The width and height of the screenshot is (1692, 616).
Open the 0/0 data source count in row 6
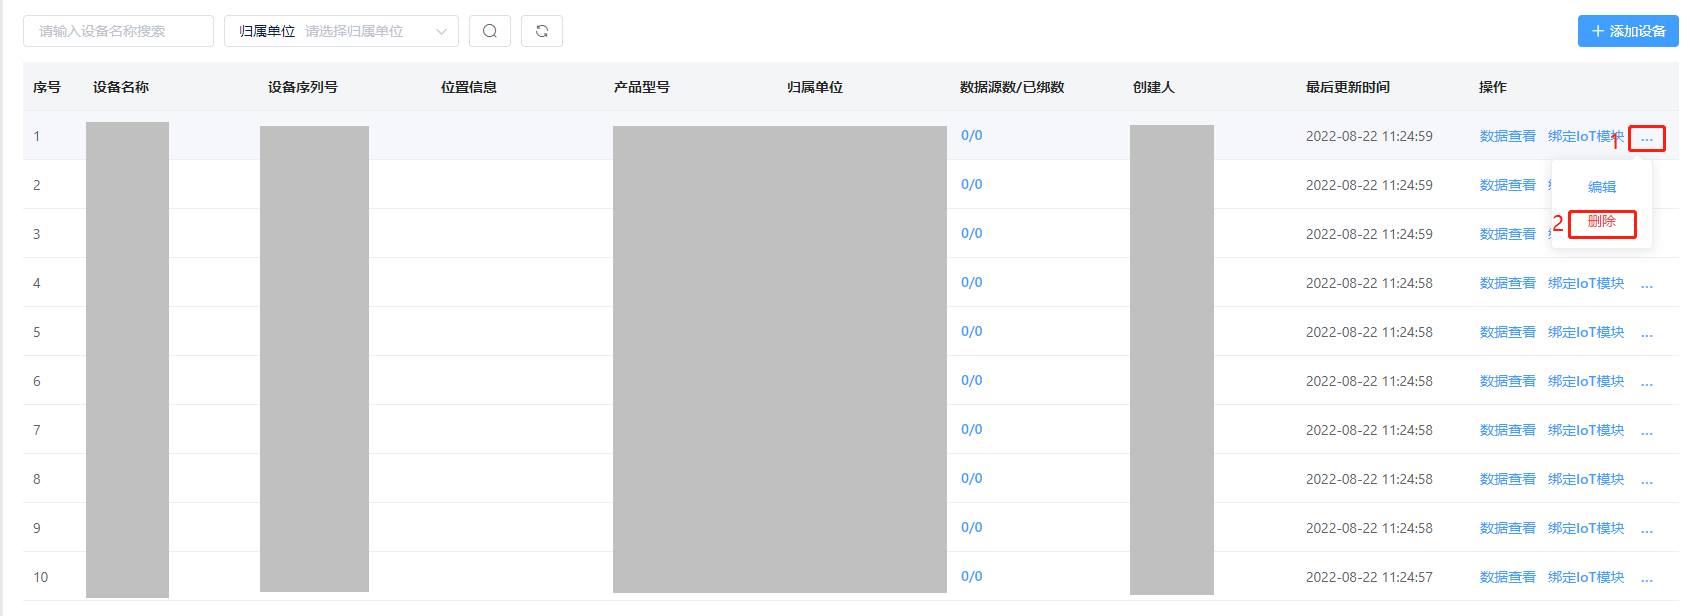pos(972,380)
